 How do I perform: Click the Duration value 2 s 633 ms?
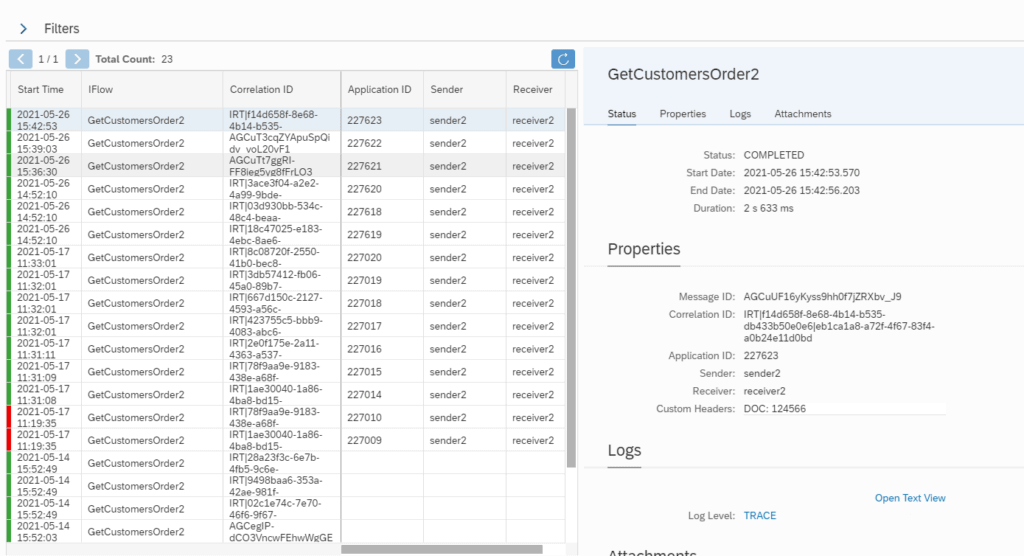point(769,208)
